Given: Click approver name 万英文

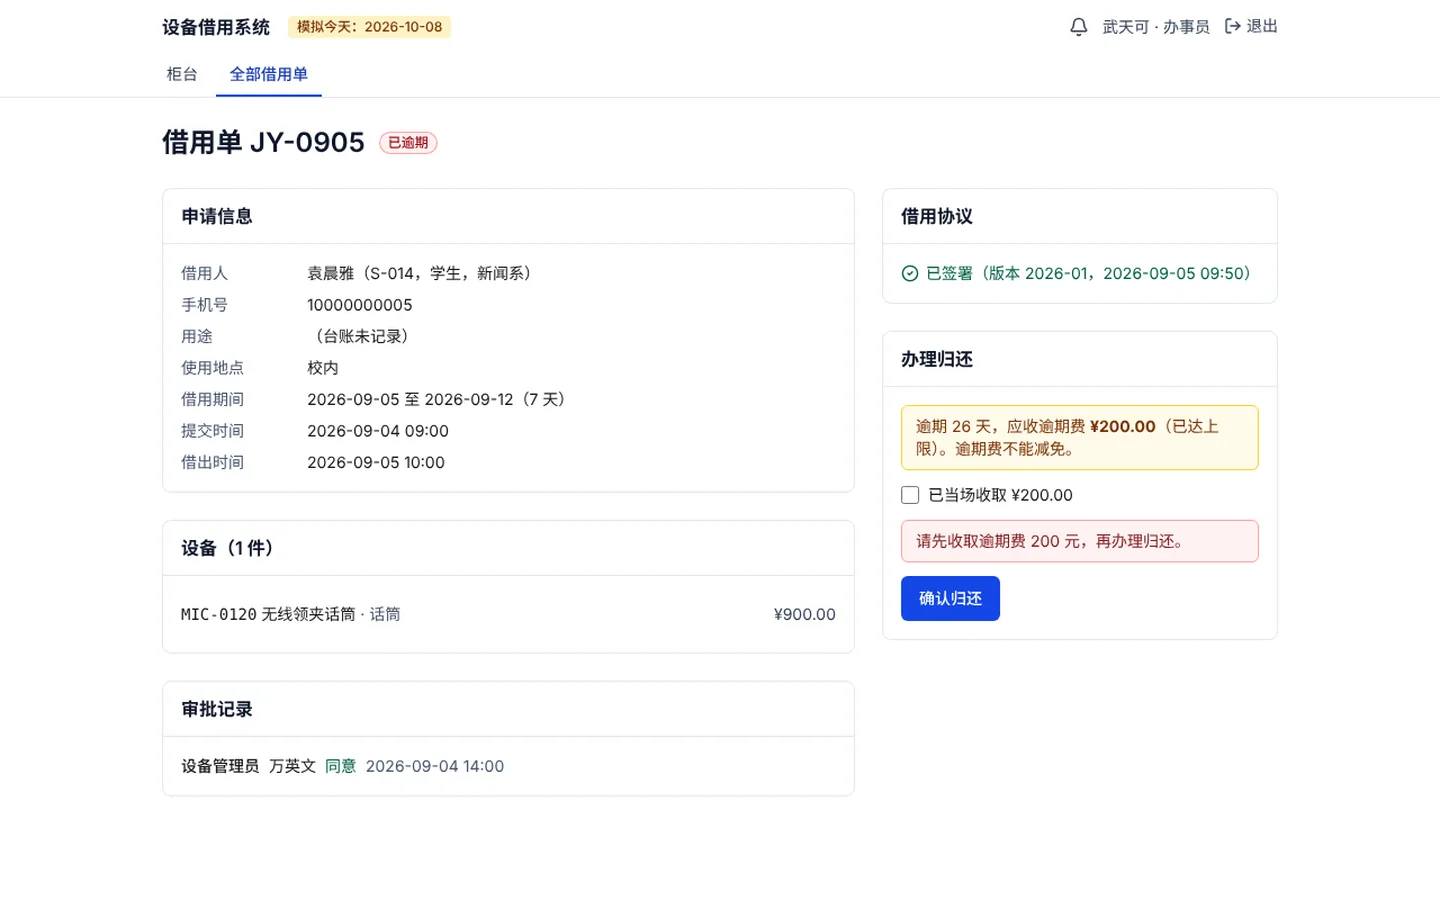Looking at the screenshot, I should [x=292, y=766].
